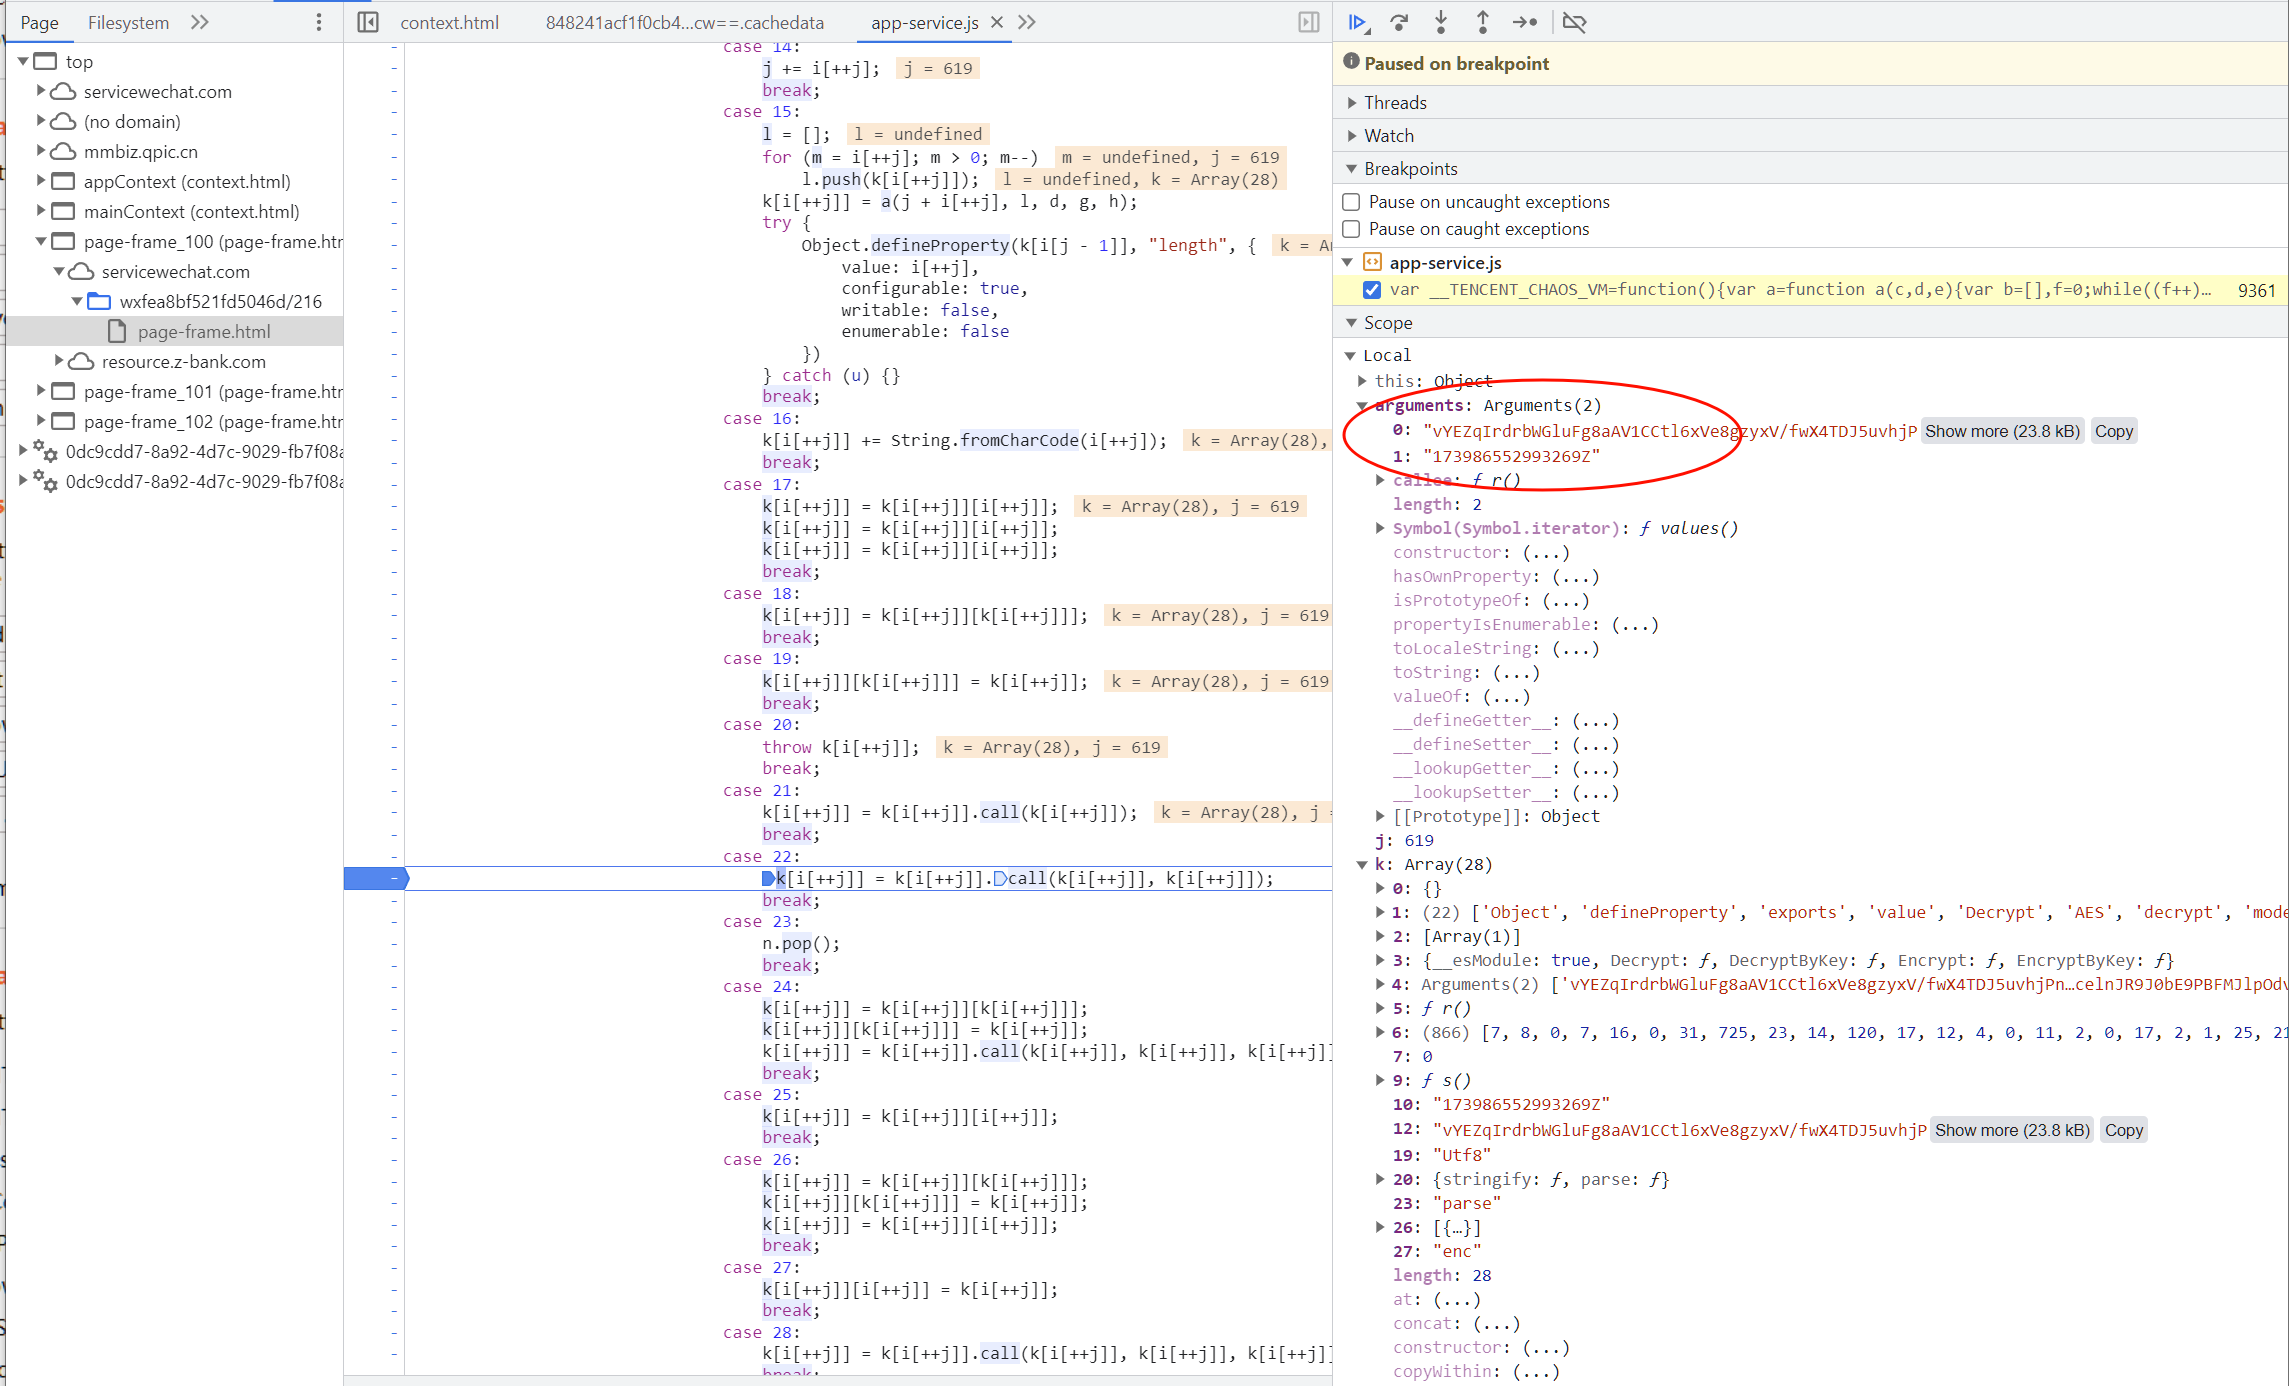Click the Step into function icon
This screenshot has height=1386, width=2289.
[1441, 22]
